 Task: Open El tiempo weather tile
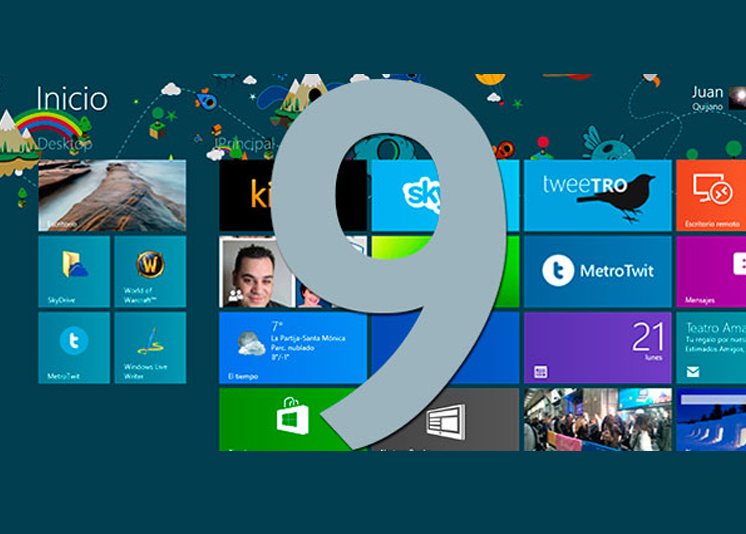293,348
